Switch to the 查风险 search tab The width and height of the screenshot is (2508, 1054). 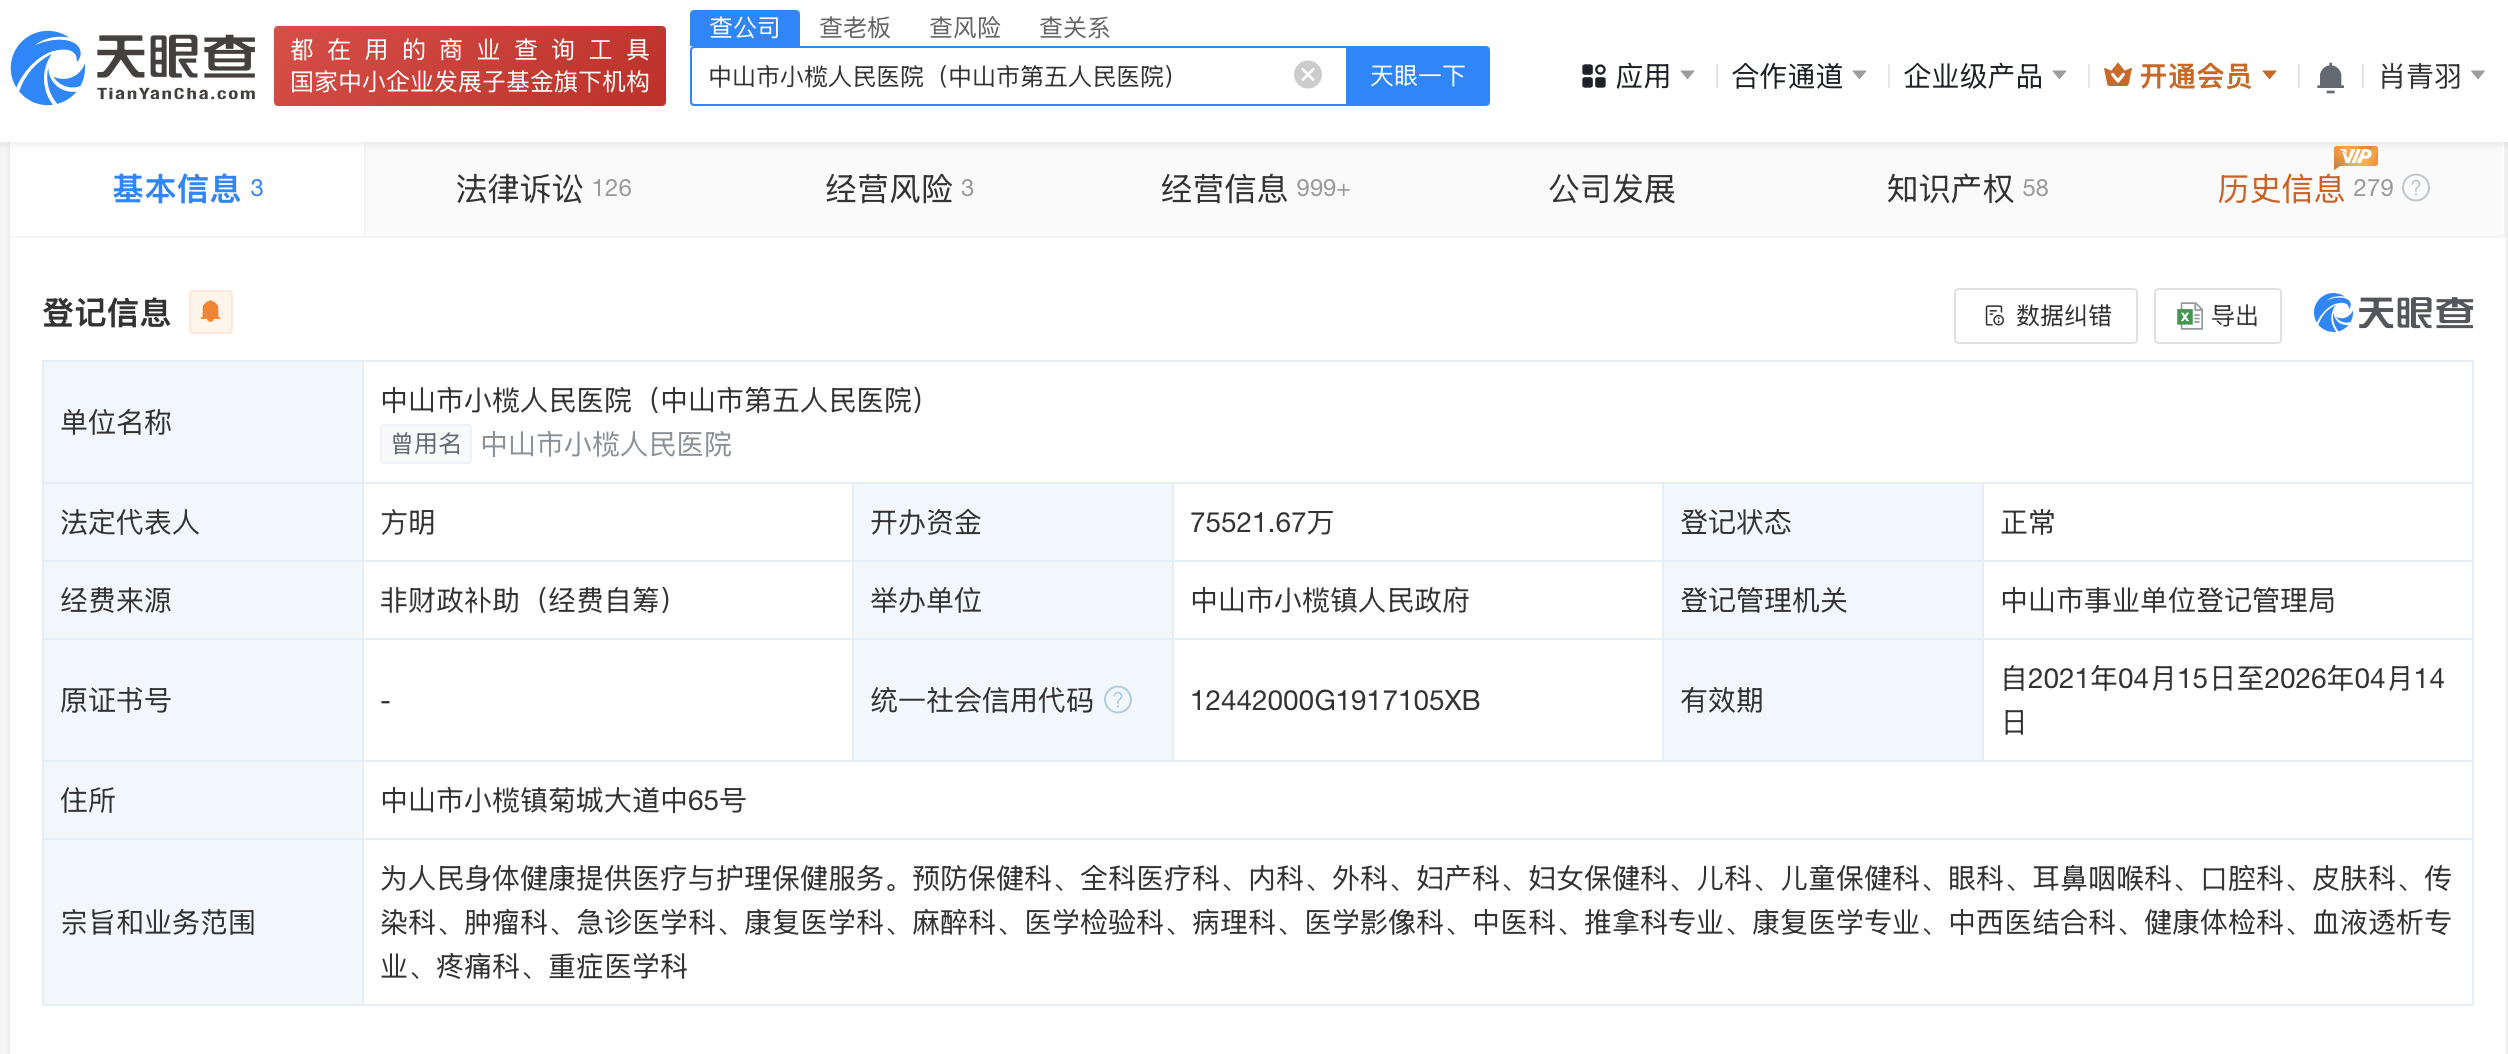(965, 27)
